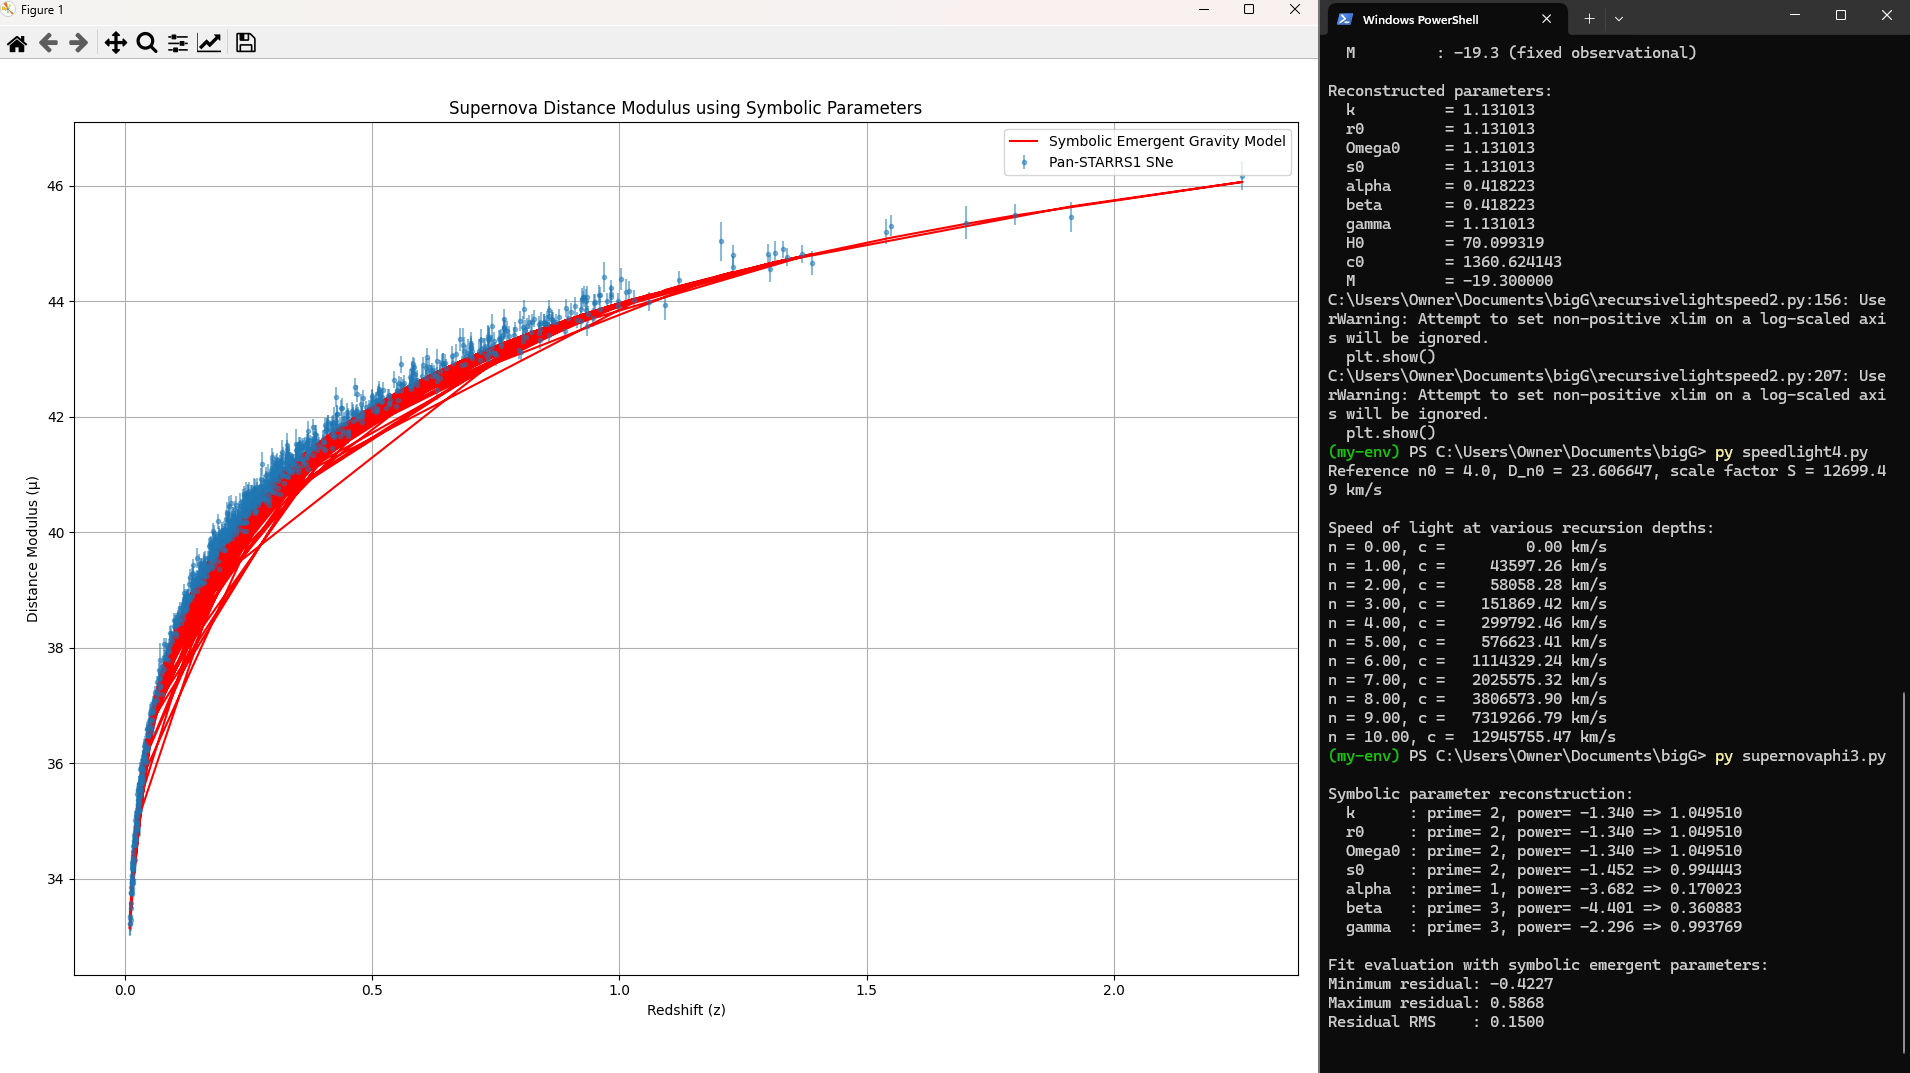
Task: Open the Edit axis and curve parameters tool
Action: coord(209,43)
